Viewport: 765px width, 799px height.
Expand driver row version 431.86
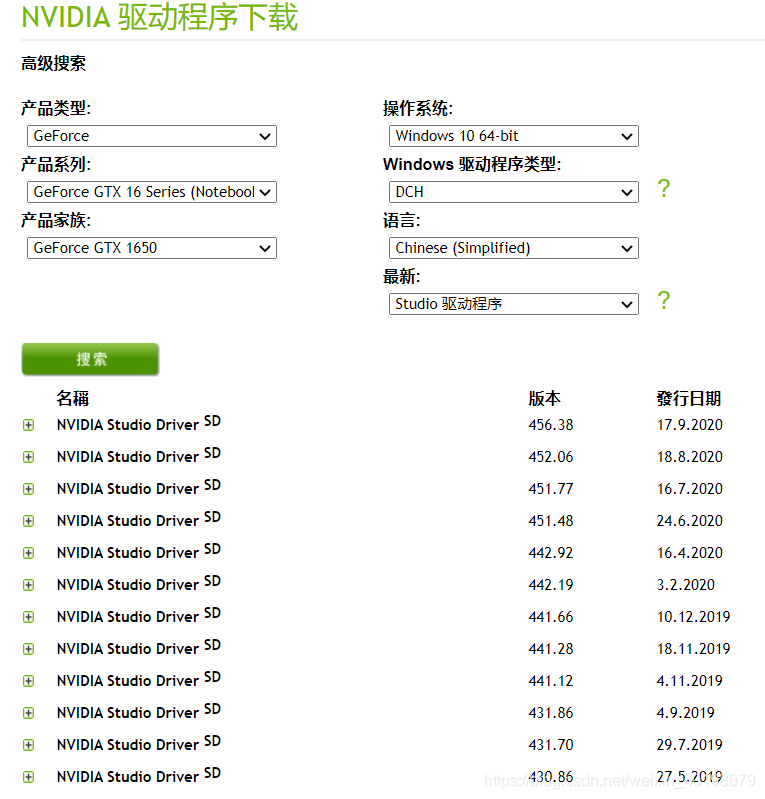[29, 713]
